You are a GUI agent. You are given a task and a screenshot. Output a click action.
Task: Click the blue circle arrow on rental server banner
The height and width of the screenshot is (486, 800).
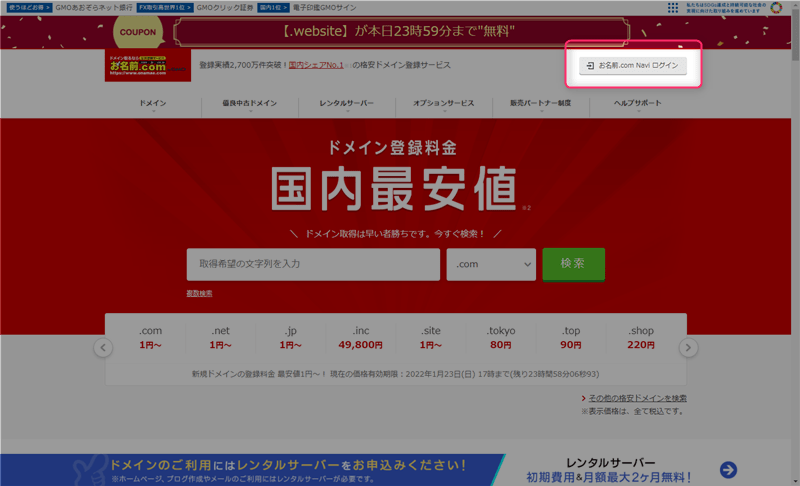(x=729, y=470)
